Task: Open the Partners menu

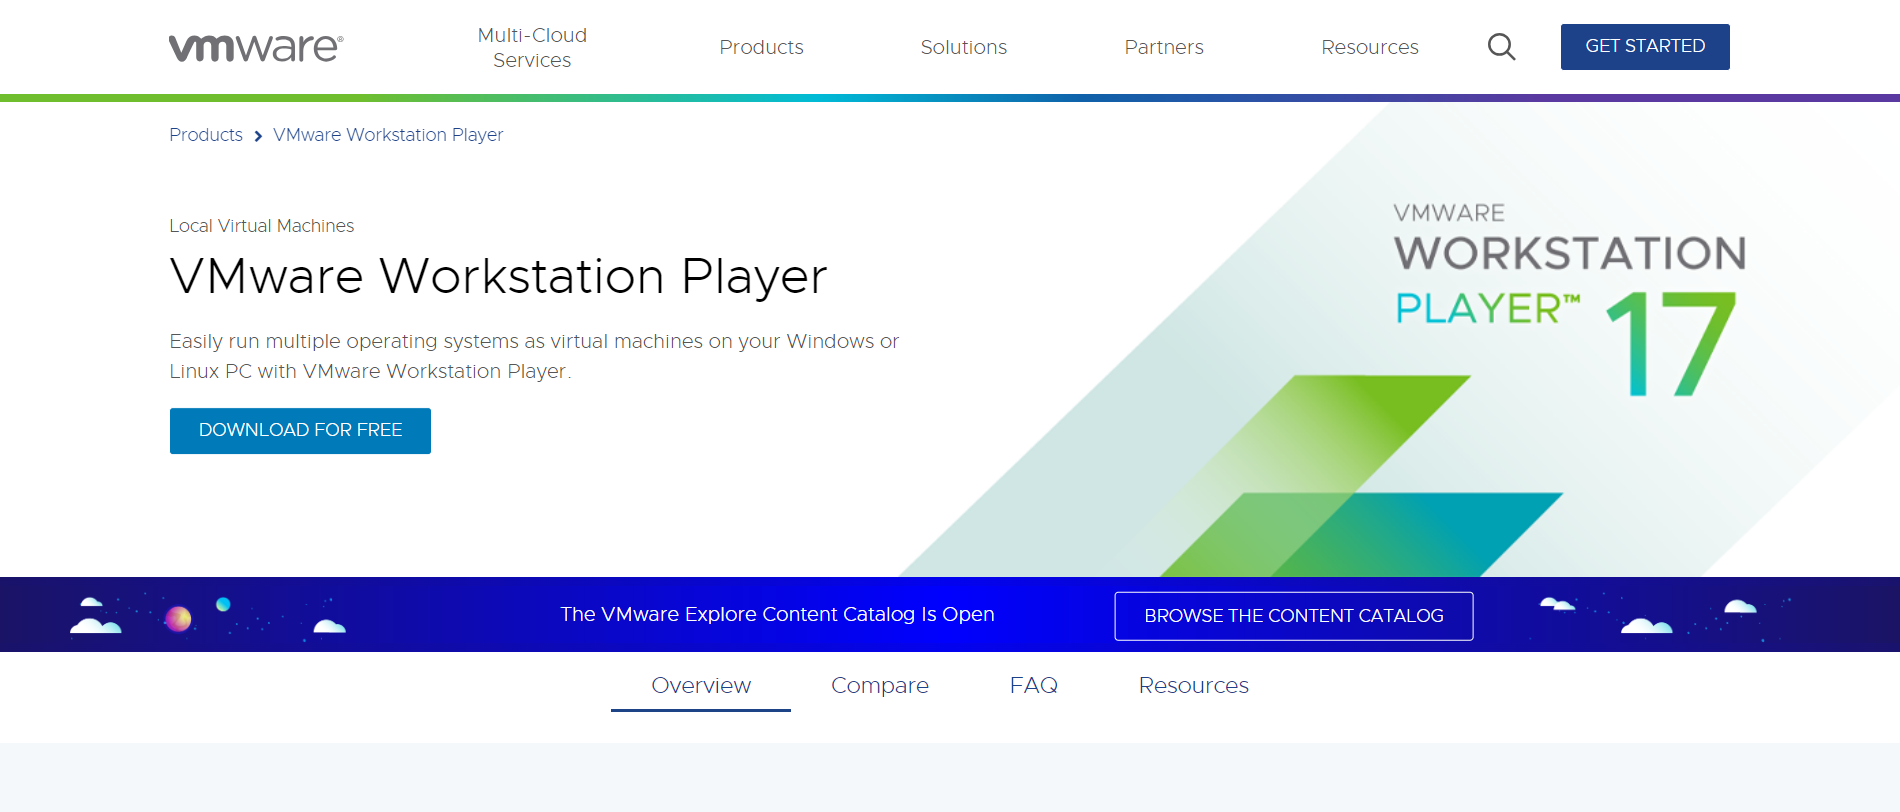Action: pyautogui.click(x=1164, y=47)
